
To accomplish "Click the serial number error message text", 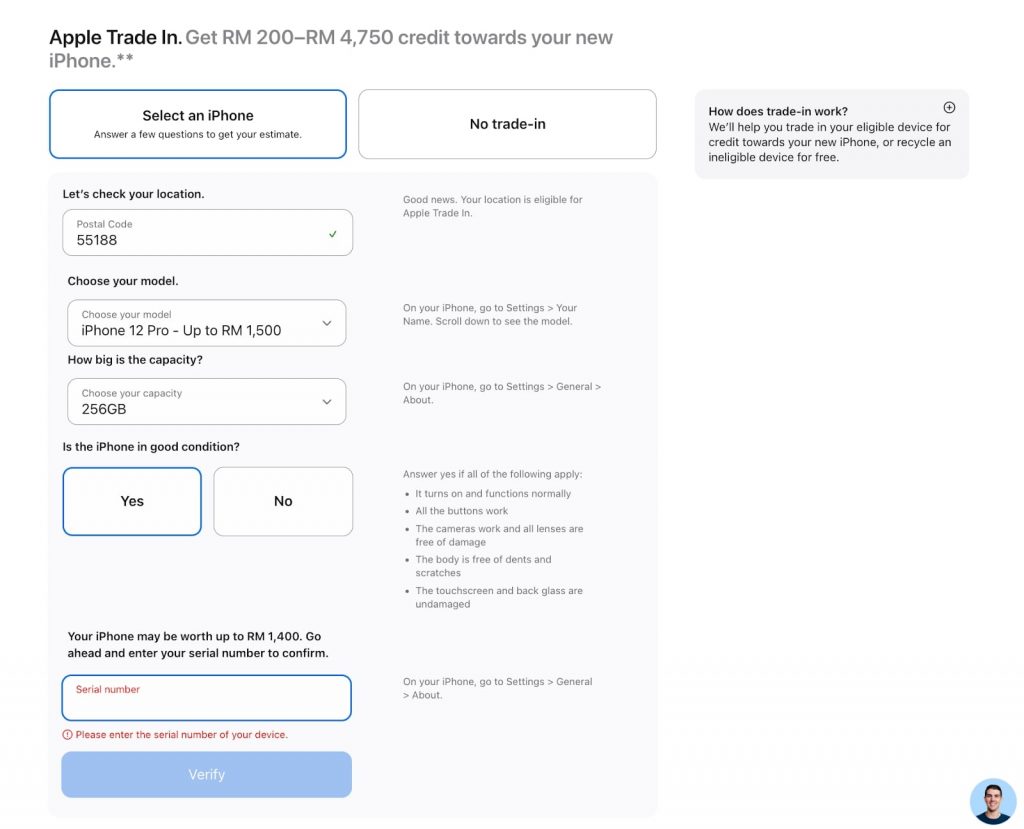I will click(182, 735).
